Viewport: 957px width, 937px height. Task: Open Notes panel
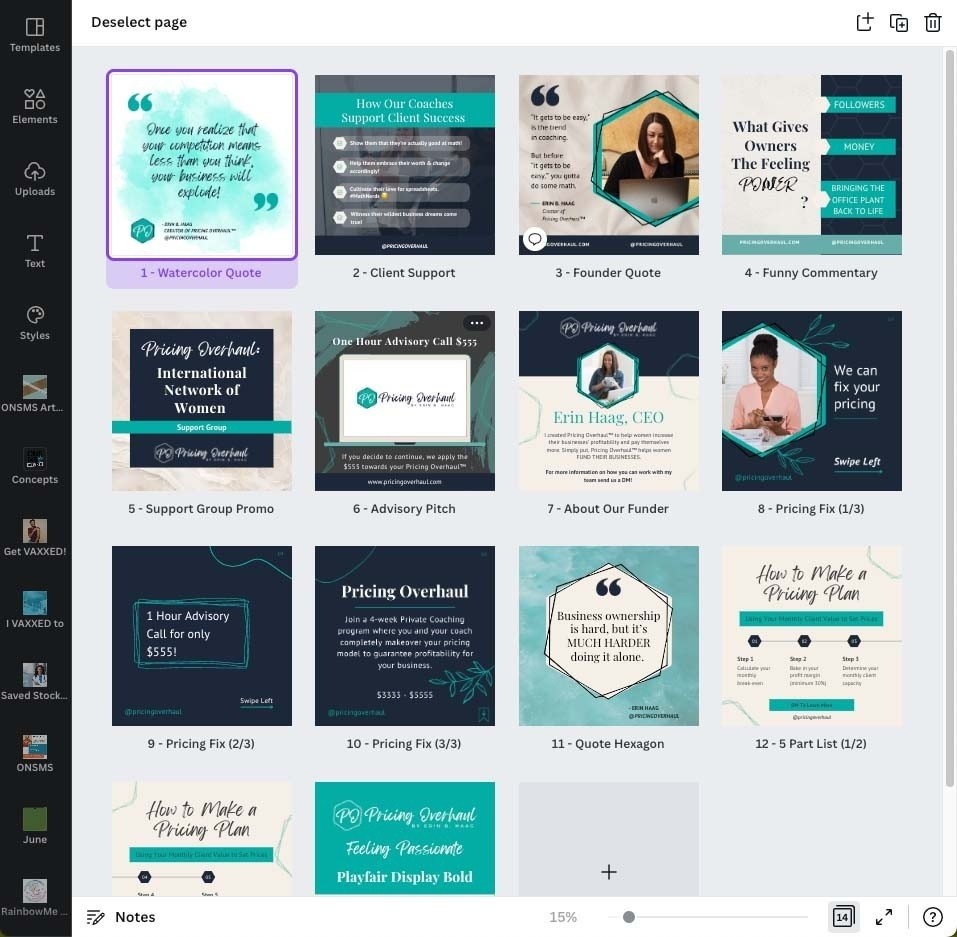point(121,916)
